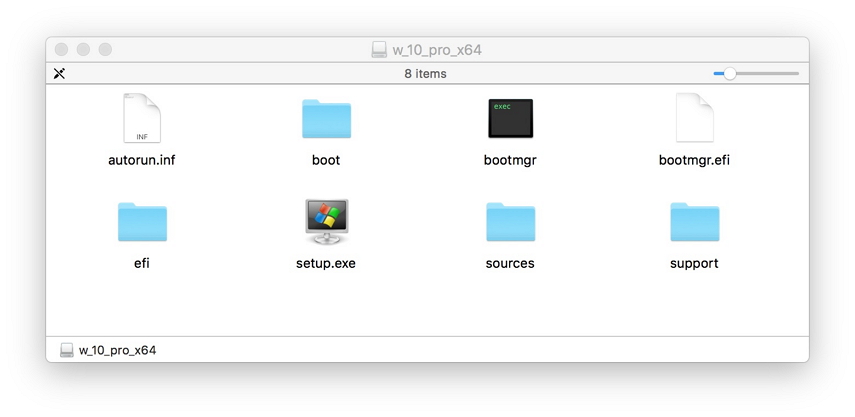Select the bootmgr exec icon
Image resolution: width=855 pixels, height=417 pixels.
tap(510, 118)
